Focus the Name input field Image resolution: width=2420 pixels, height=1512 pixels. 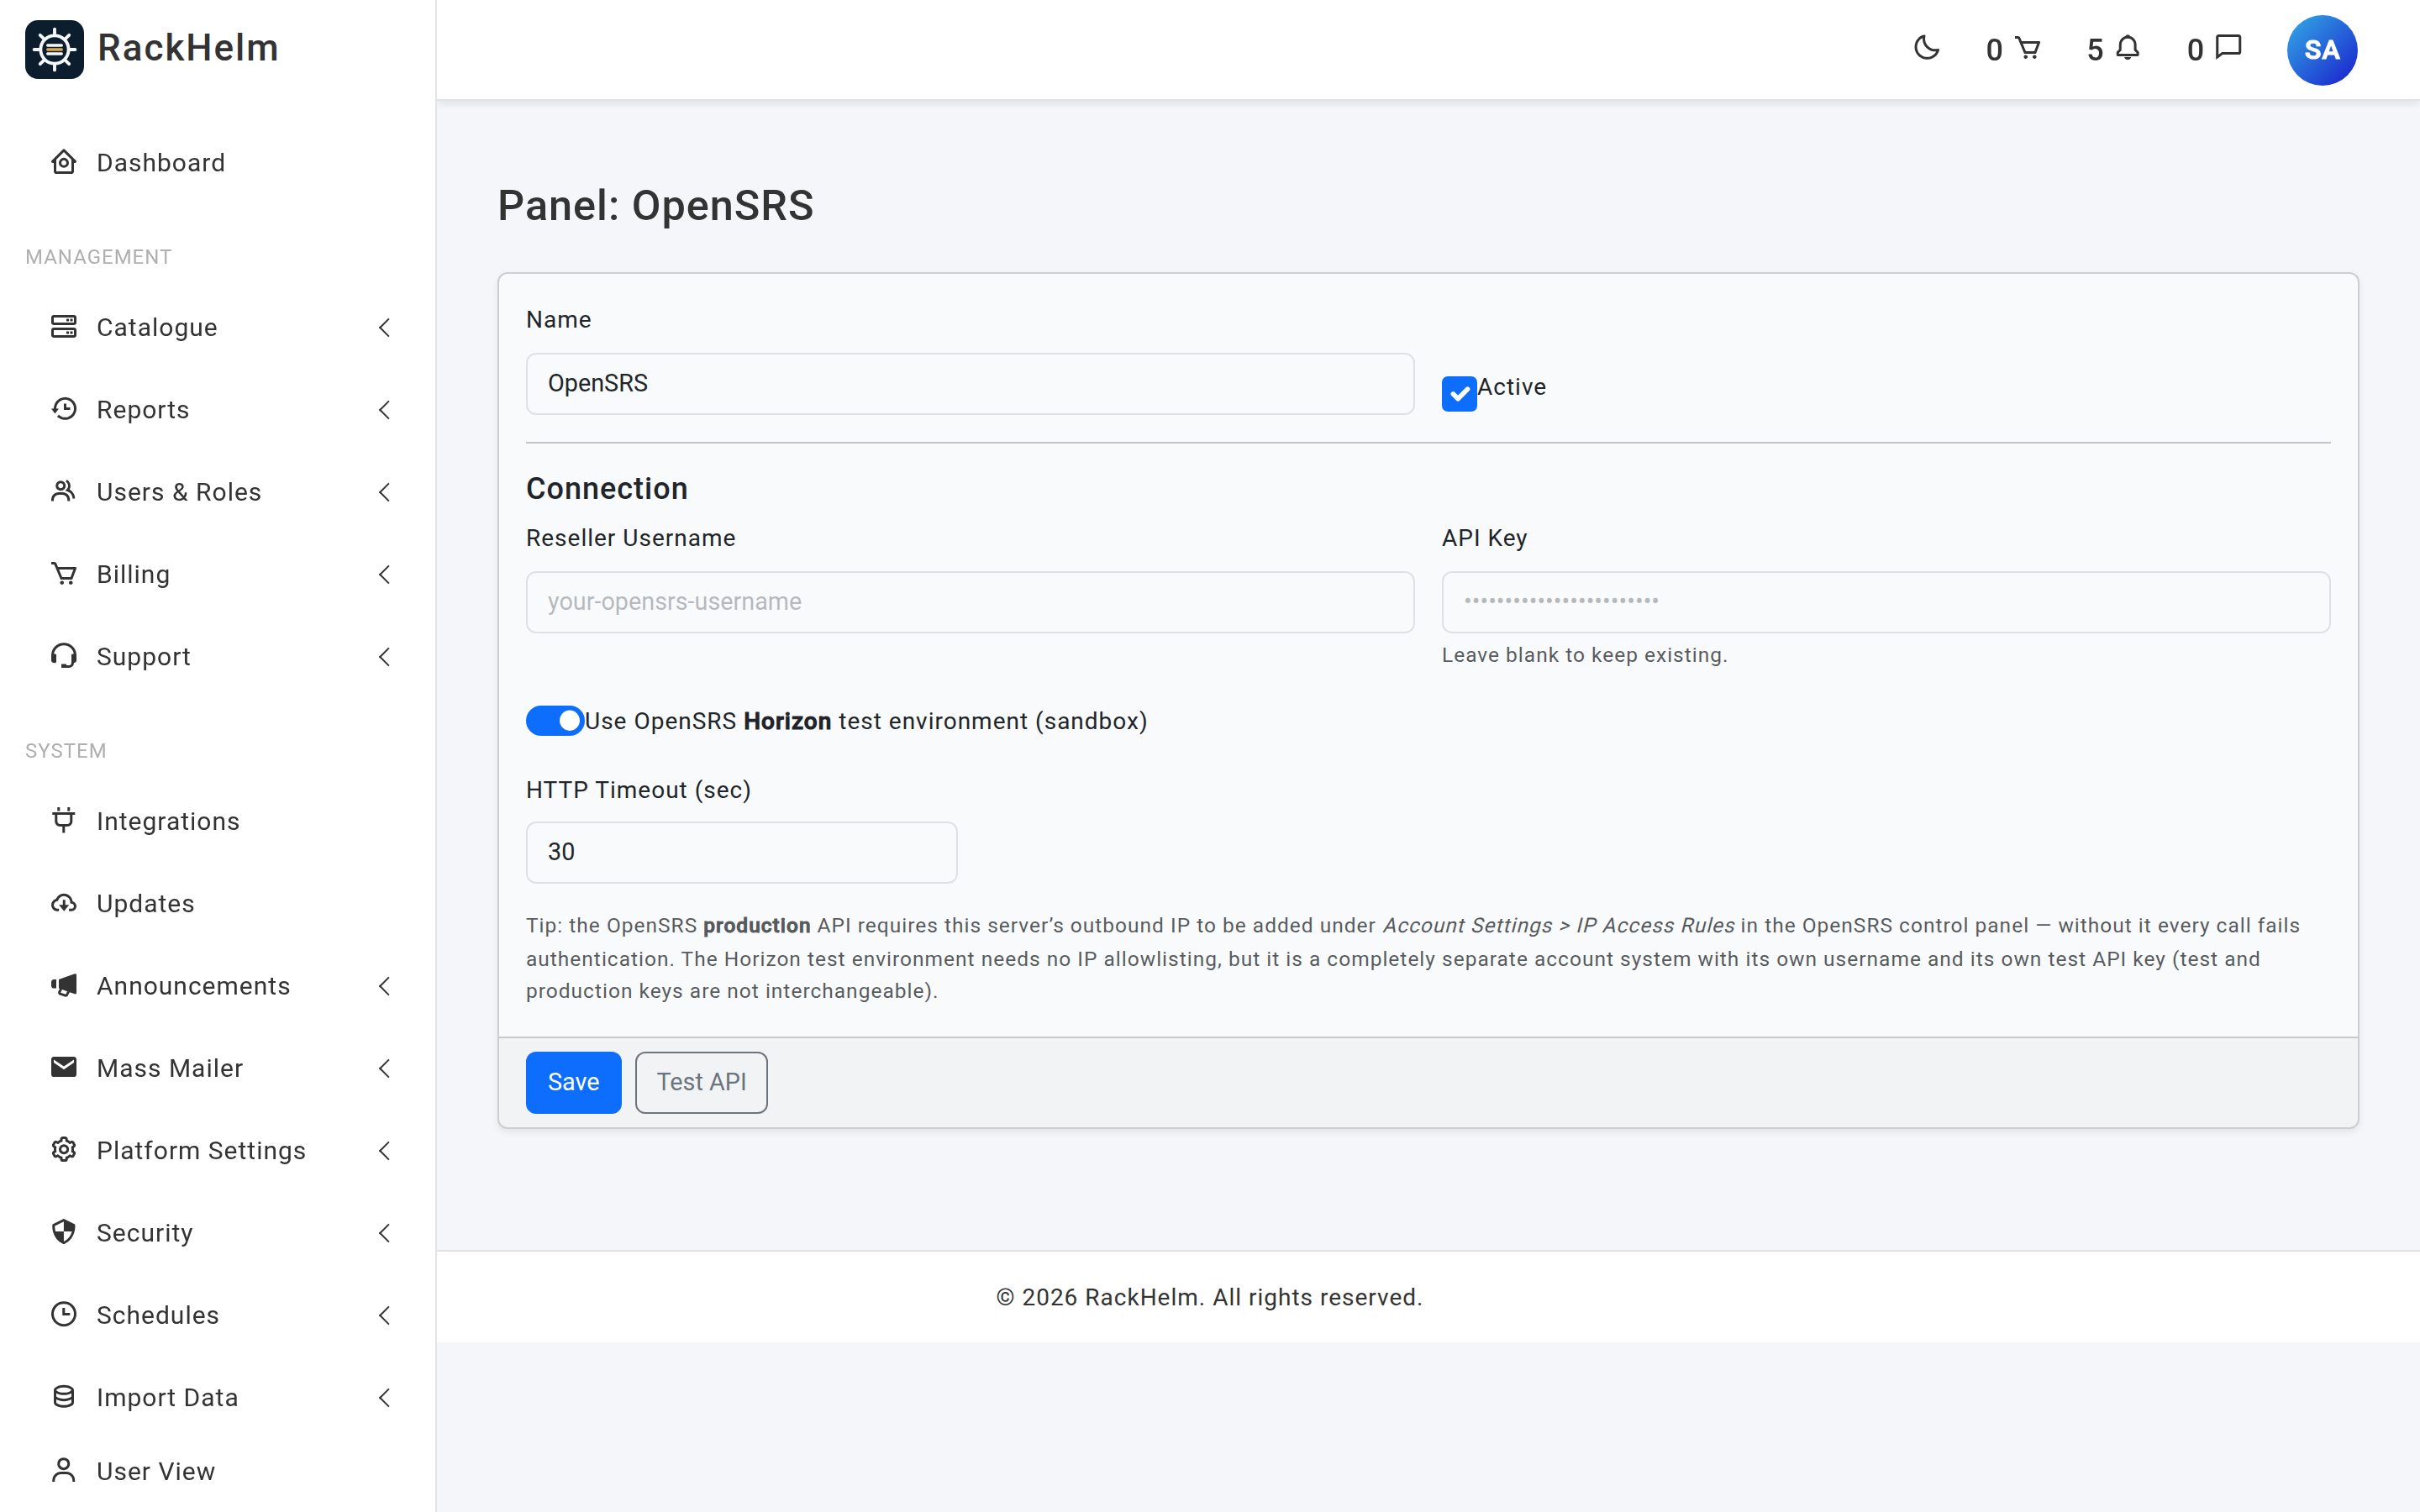(969, 383)
